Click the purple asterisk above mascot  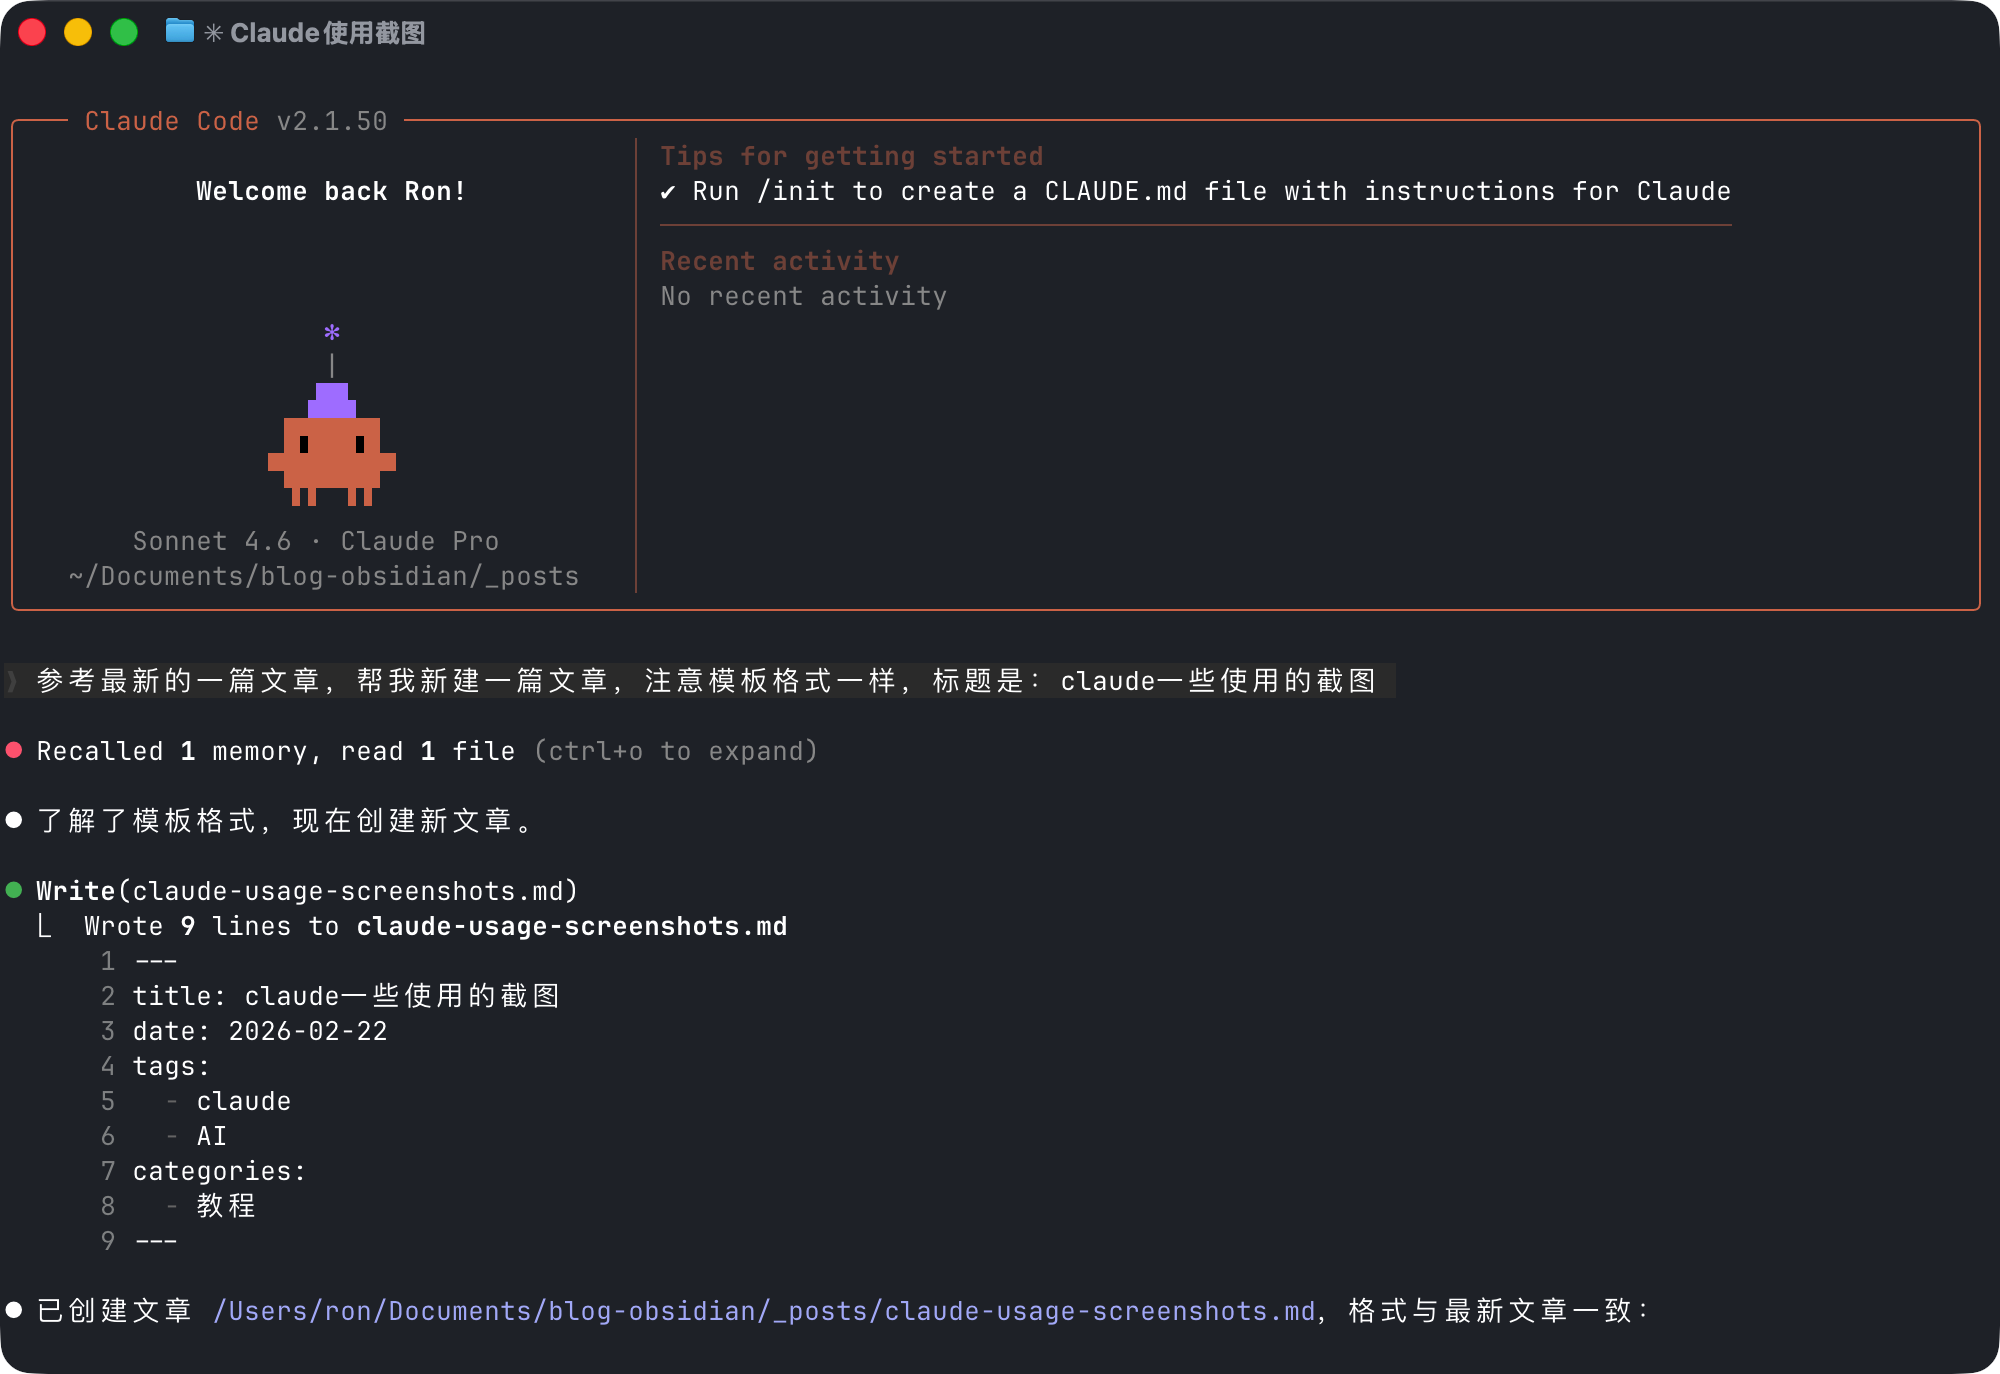coord(332,332)
